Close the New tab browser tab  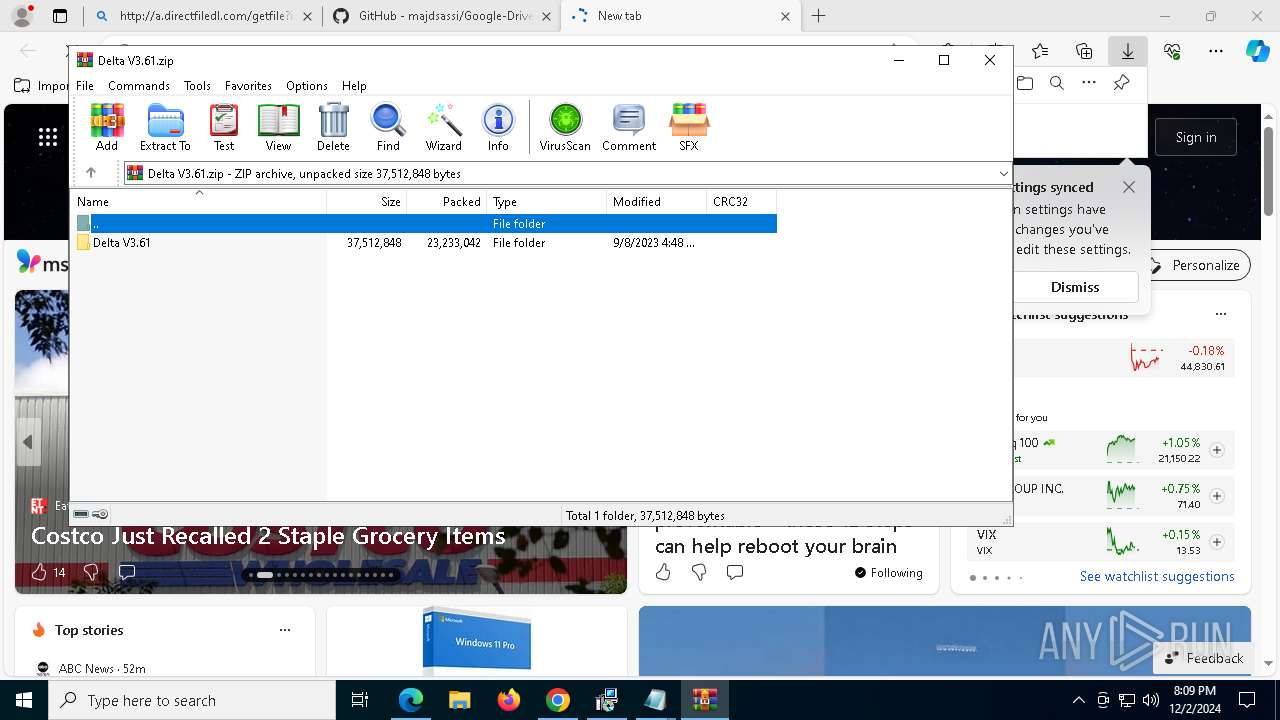[785, 16]
